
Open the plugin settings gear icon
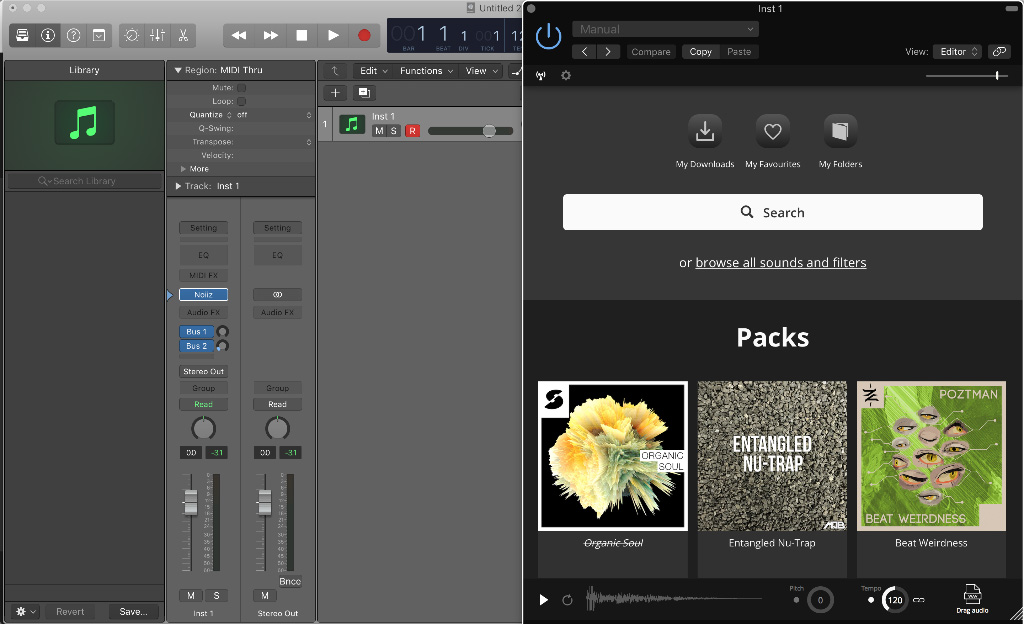(566, 74)
